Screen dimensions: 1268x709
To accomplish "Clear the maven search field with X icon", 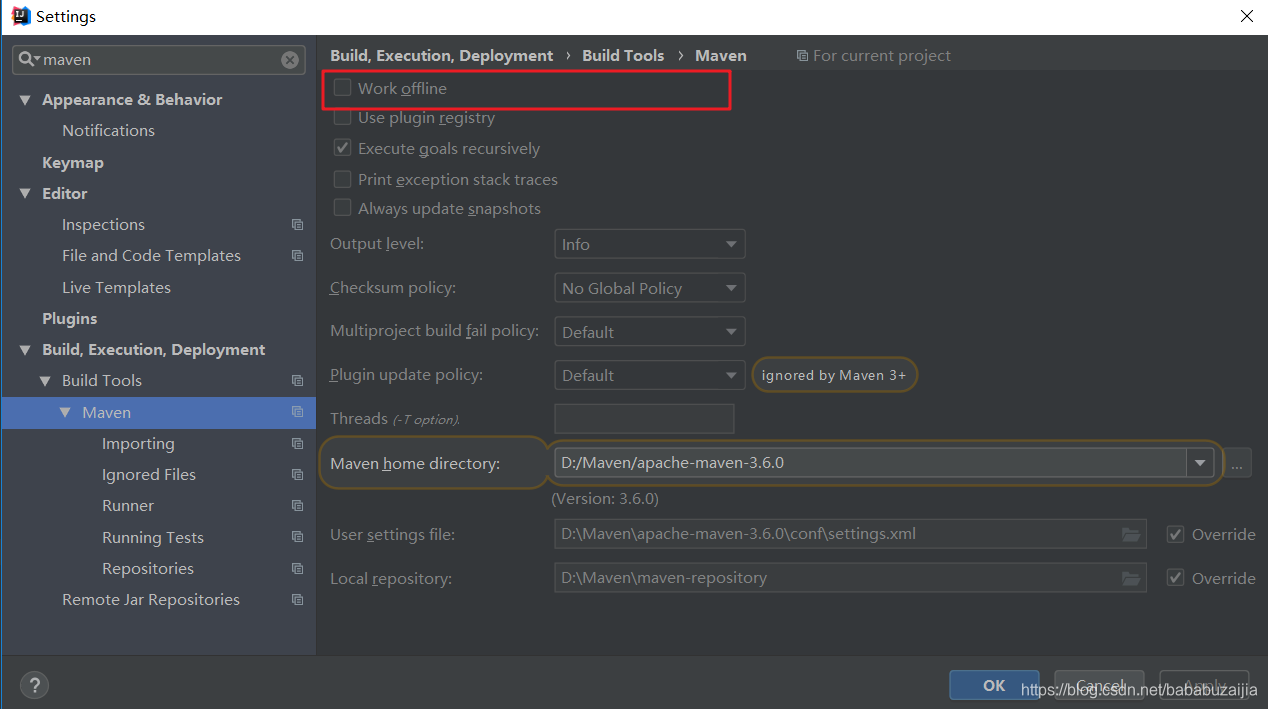I will coord(290,60).
